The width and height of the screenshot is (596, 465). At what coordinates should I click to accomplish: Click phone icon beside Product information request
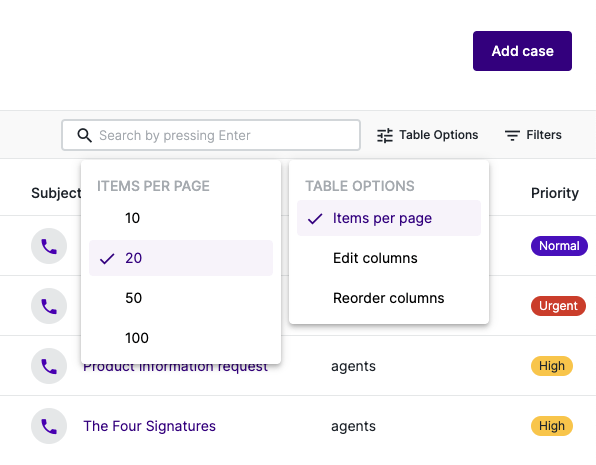point(49,366)
